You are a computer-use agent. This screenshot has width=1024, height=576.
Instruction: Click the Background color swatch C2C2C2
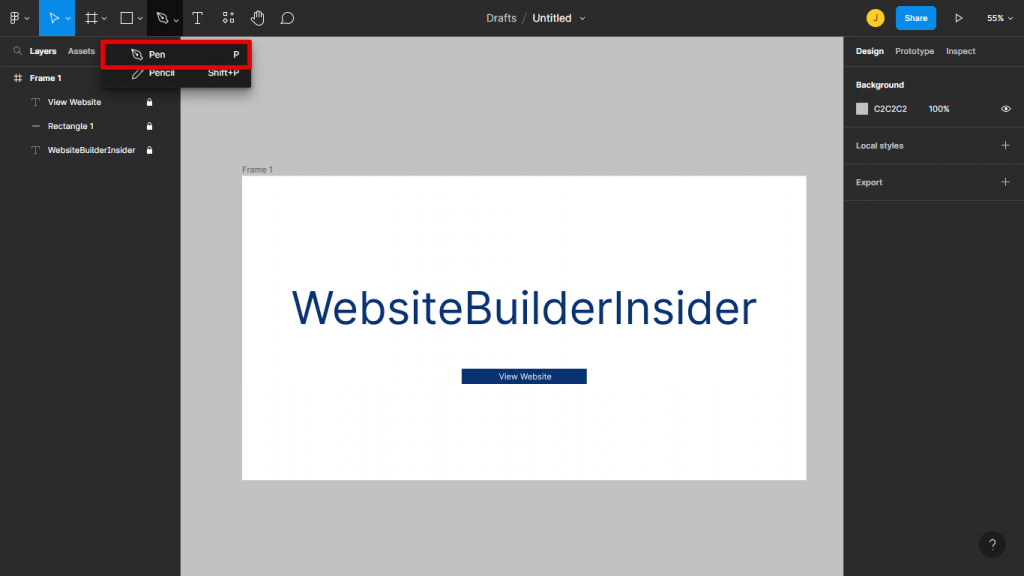(x=861, y=109)
